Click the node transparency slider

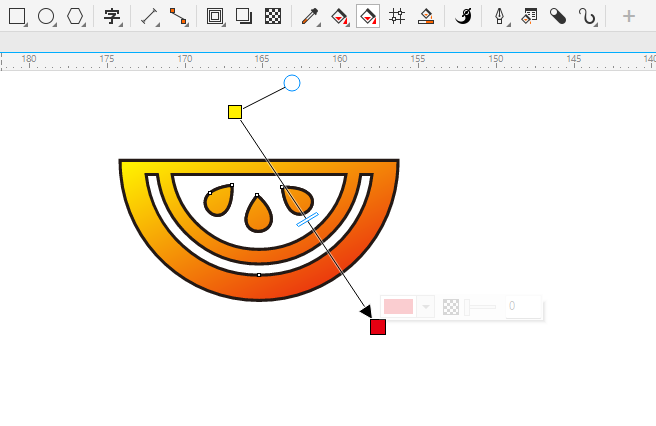click(480, 307)
